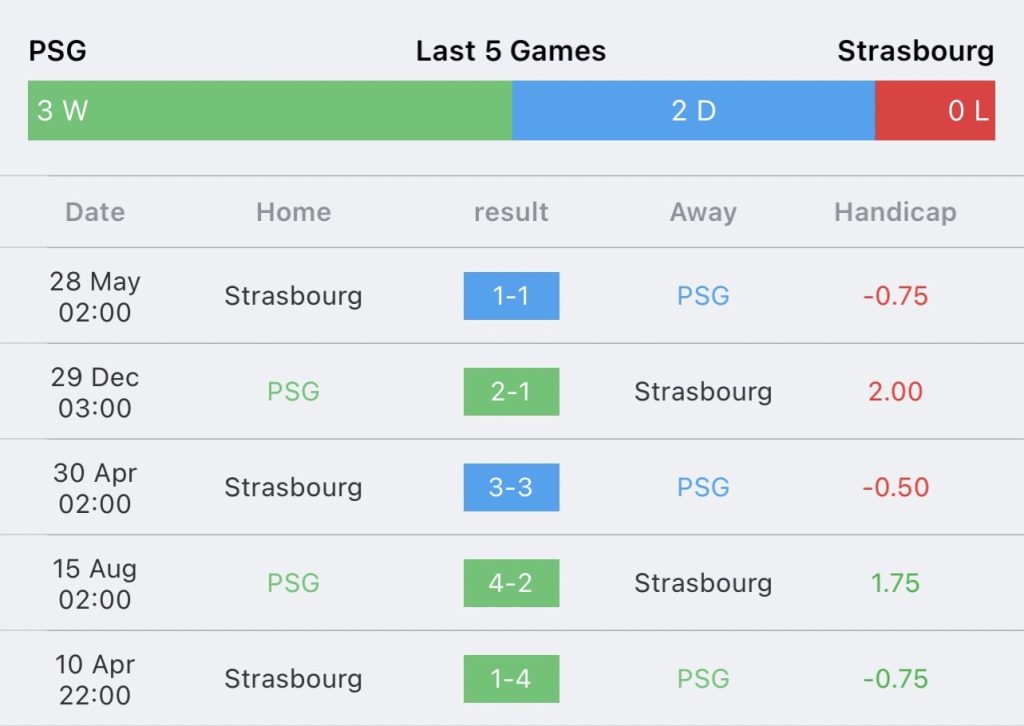
Task: Click the 15 Aug 02:00 date cell
Action: 95,584
